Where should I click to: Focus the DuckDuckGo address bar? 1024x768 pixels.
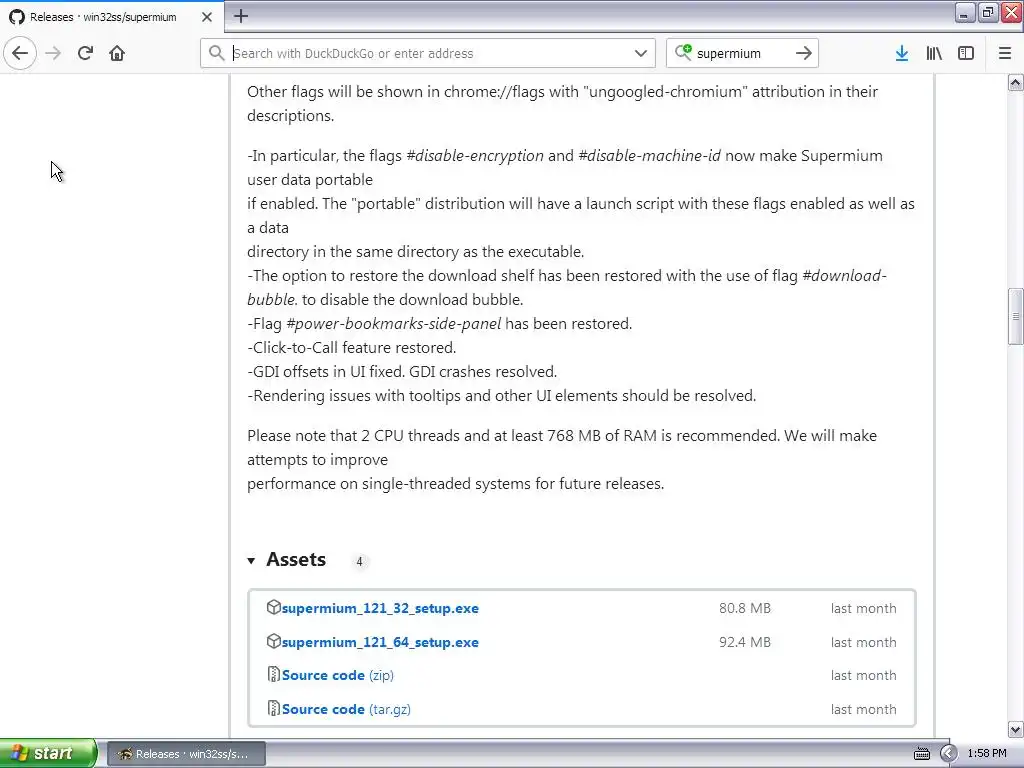coord(428,53)
